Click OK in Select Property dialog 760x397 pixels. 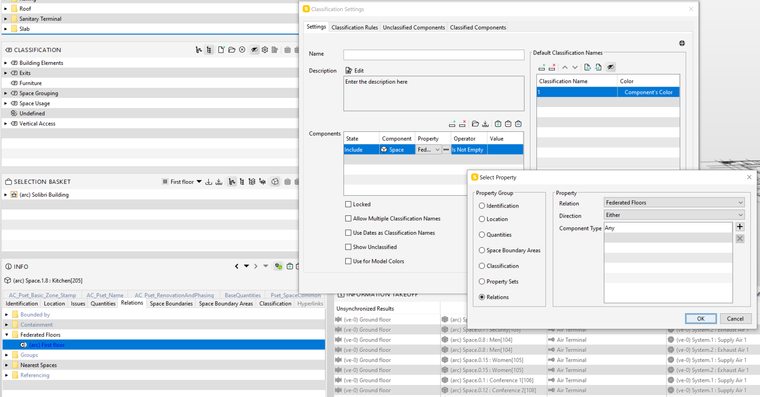pyautogui.click(x=700, y=318)
